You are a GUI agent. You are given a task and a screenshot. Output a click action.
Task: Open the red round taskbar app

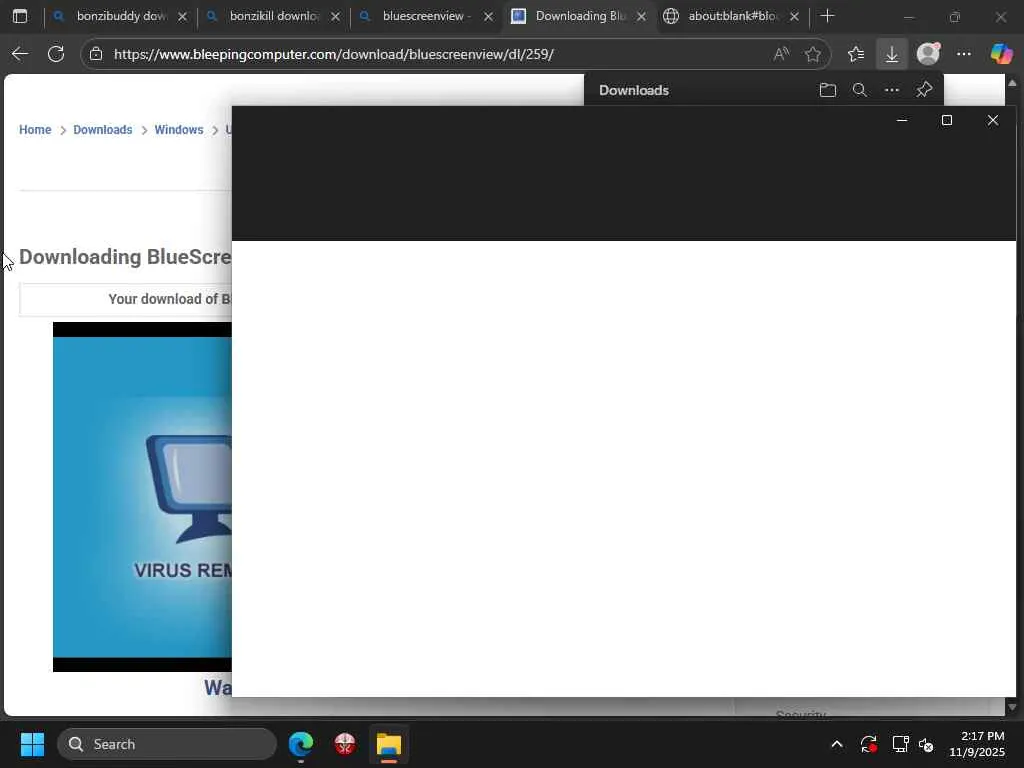(345, 744)
